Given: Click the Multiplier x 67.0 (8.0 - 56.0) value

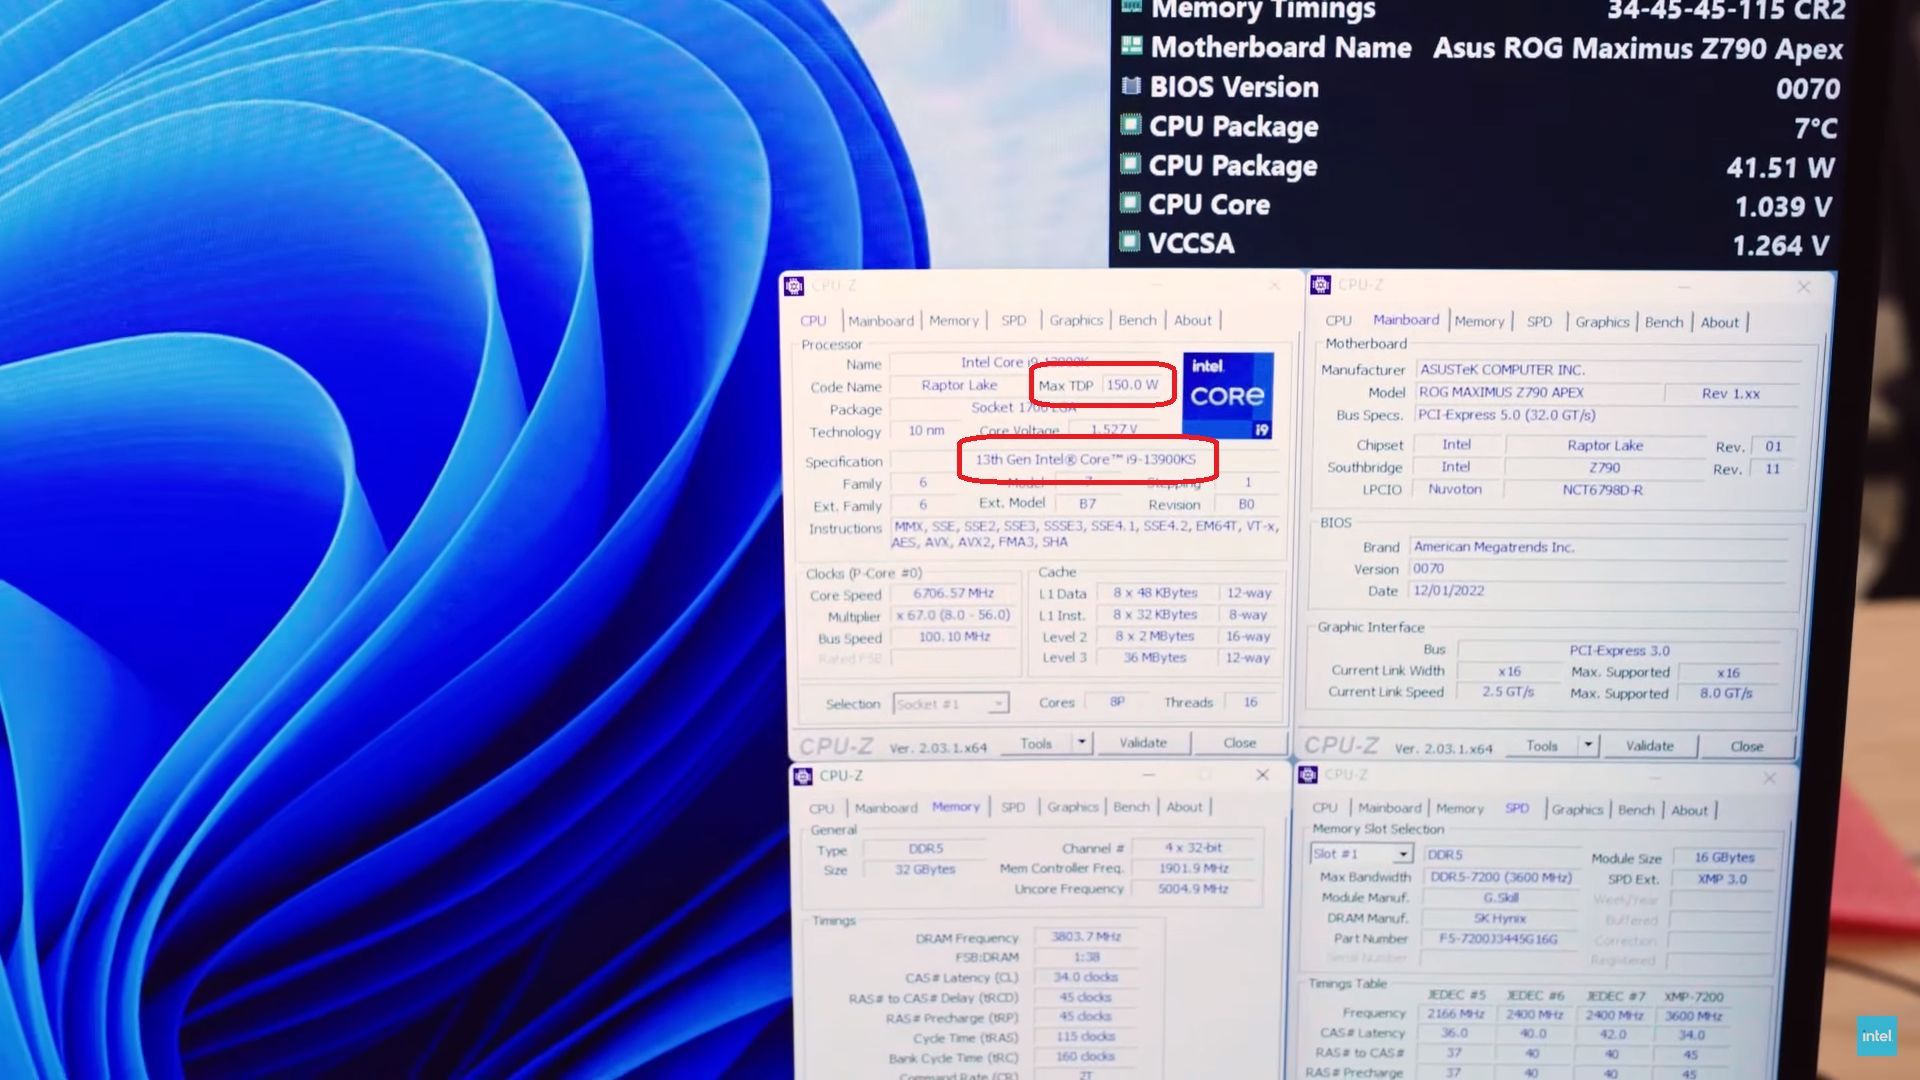Looking at the screenshot, I should [x=953, y=615].
